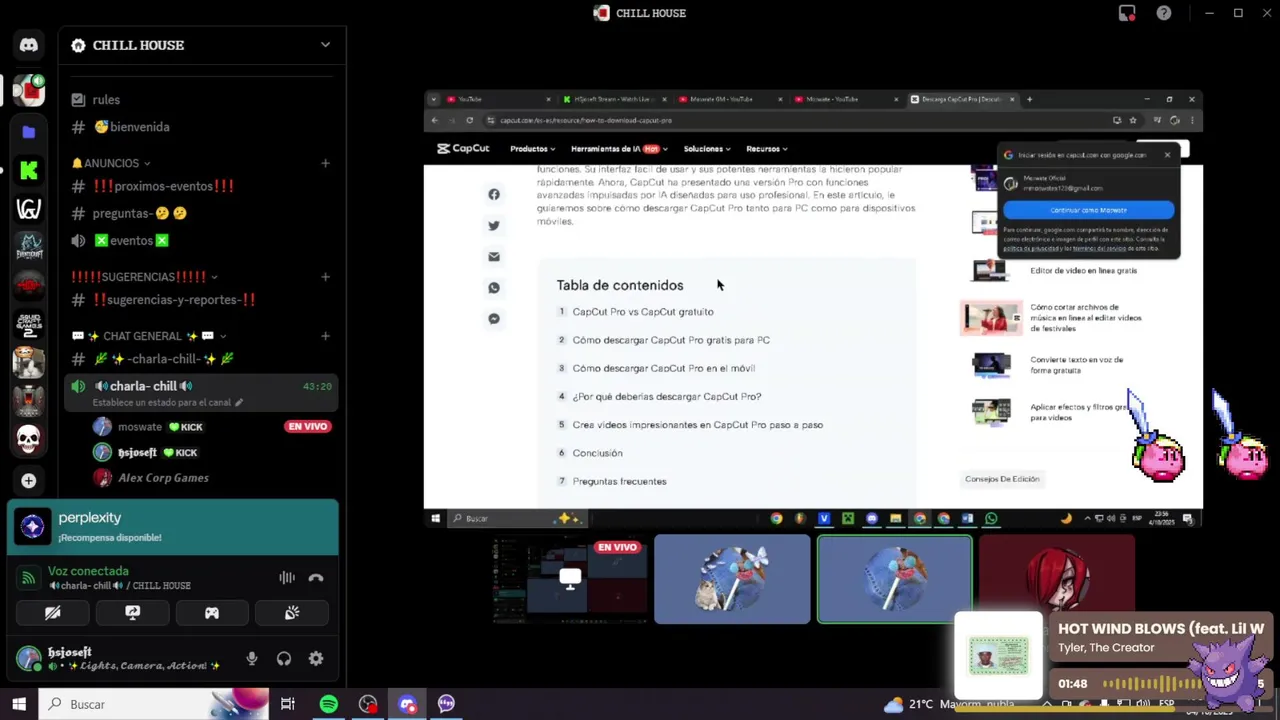Click WhatsApp share icon in streamed CapCut page
Screen dimensions: 1280x720
coord(494,288)
